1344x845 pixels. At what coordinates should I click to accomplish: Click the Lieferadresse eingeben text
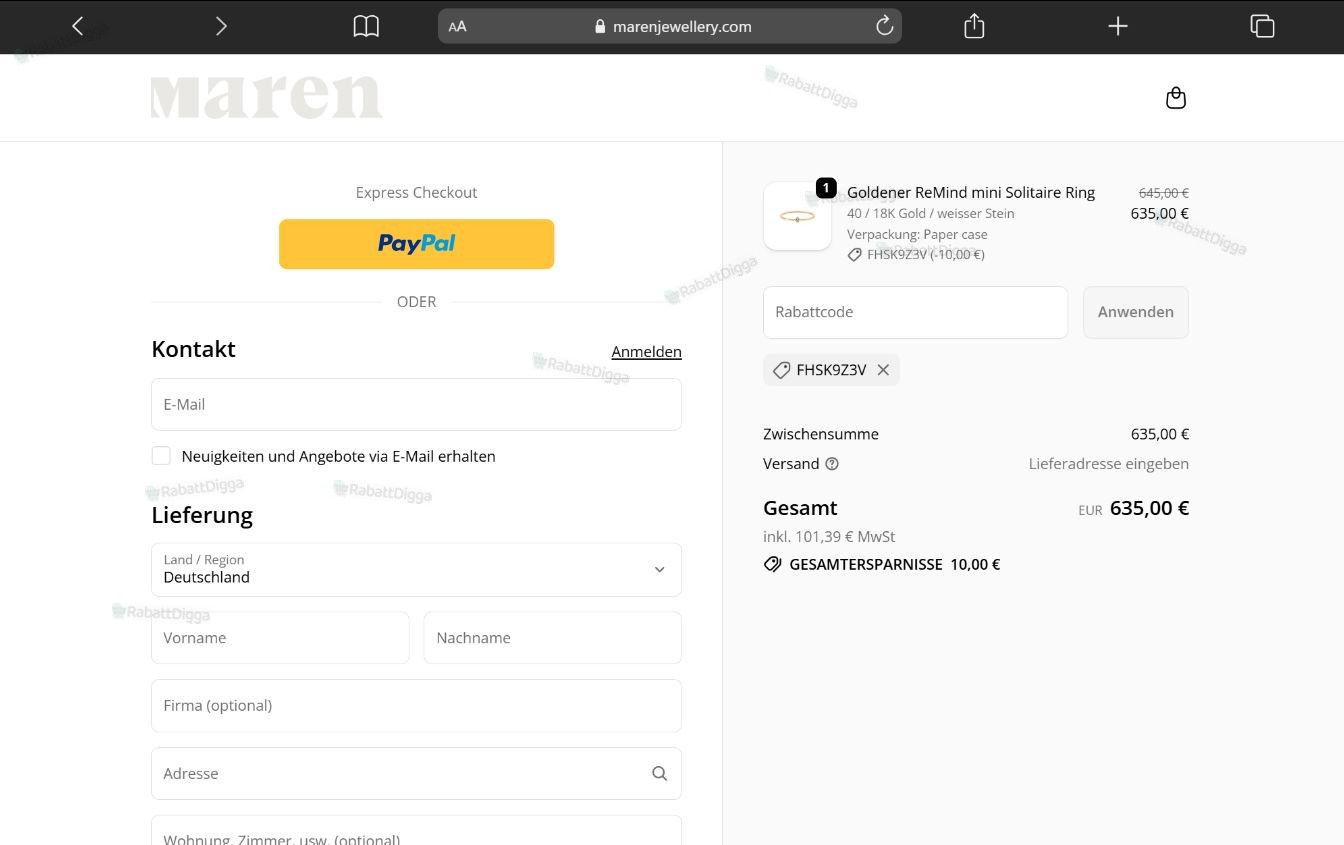pos(1109,464)
